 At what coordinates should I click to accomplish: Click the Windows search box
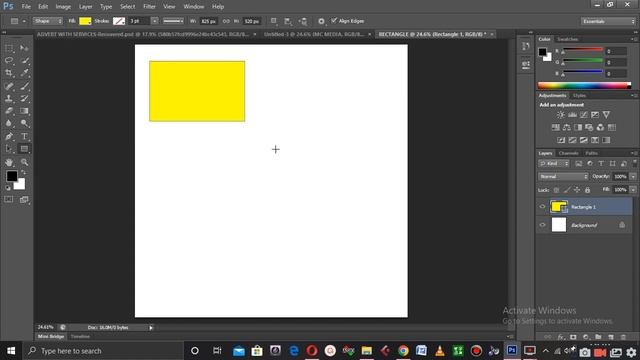click(x=102, y=351)
